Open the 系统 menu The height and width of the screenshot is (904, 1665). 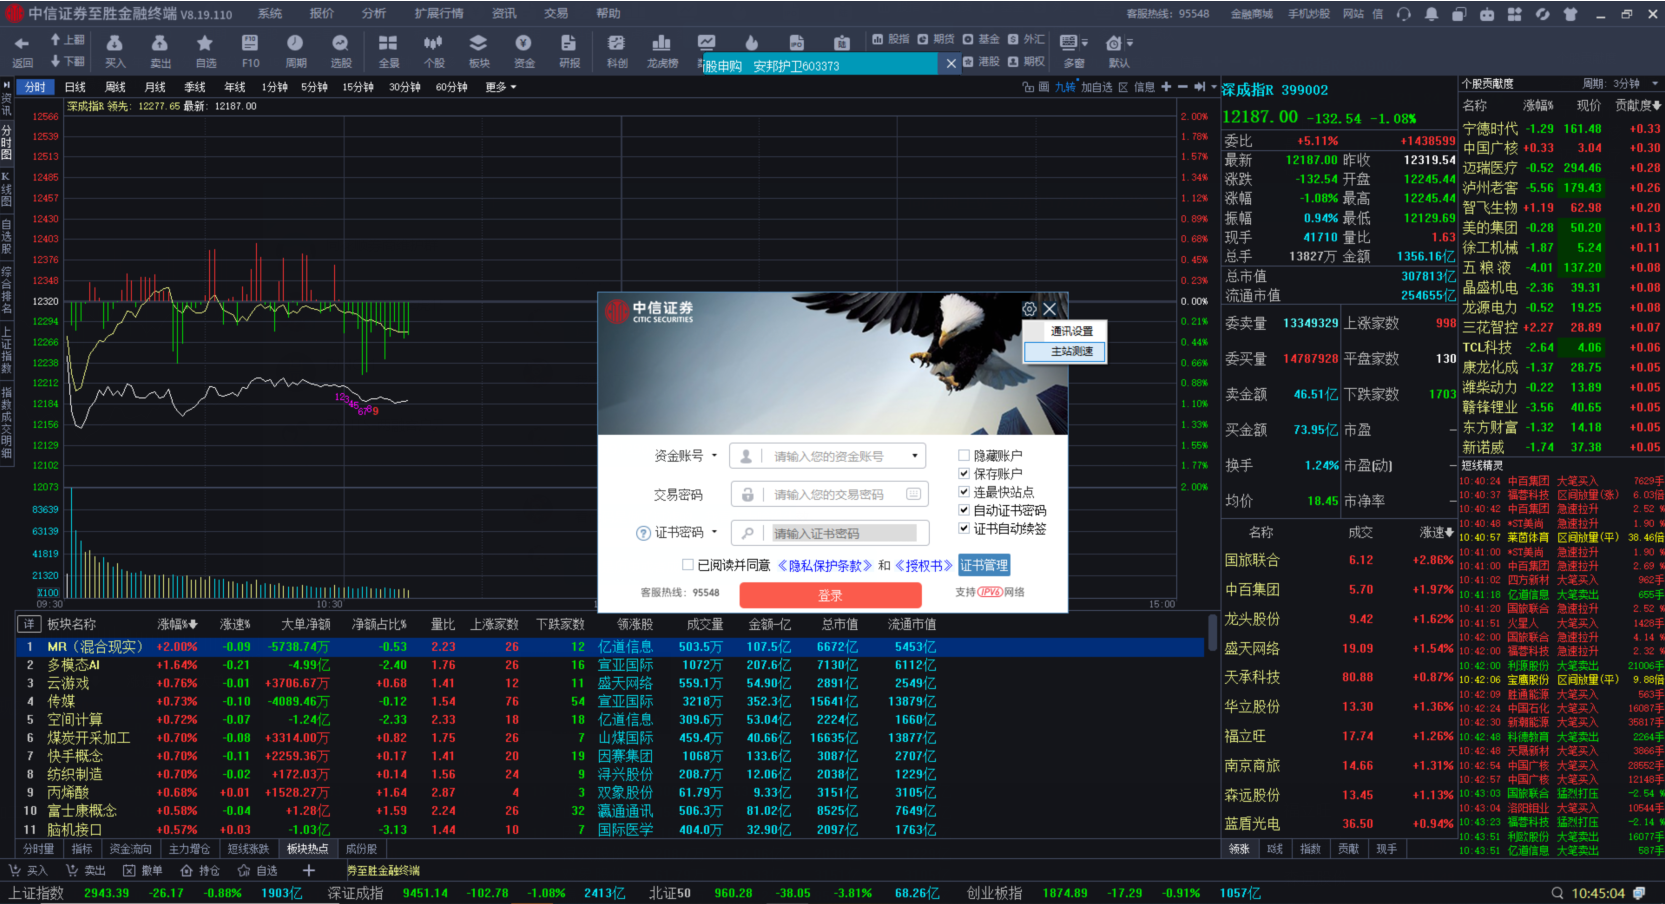pyautogui.click(x=270, y=13)
